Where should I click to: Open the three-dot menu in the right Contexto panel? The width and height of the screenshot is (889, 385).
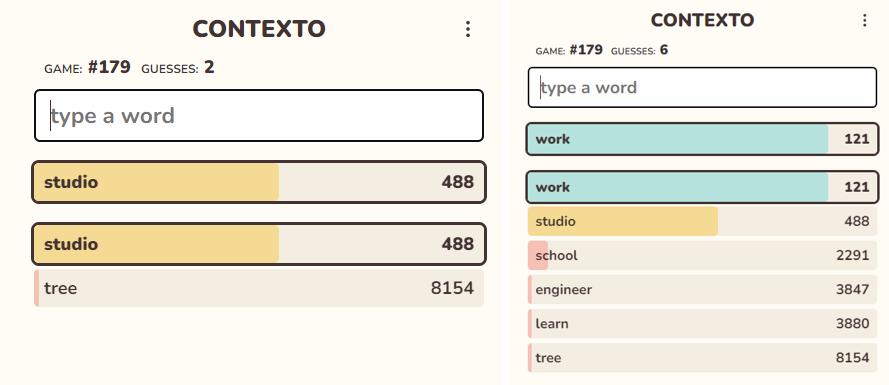coord(865,20)
